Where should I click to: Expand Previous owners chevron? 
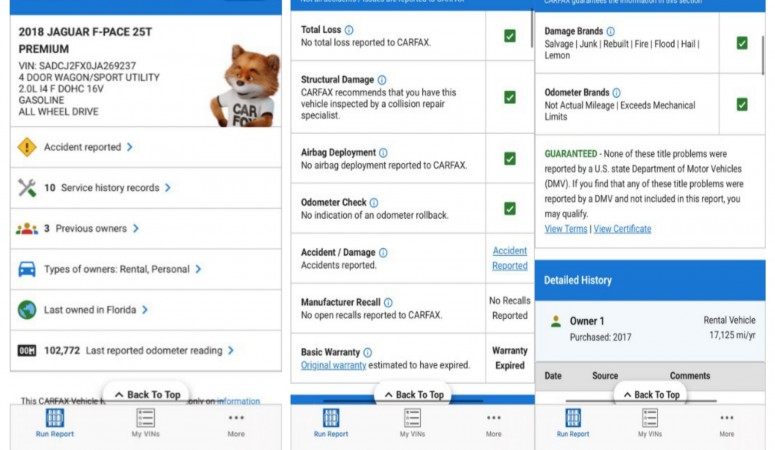tap(135, 228)
